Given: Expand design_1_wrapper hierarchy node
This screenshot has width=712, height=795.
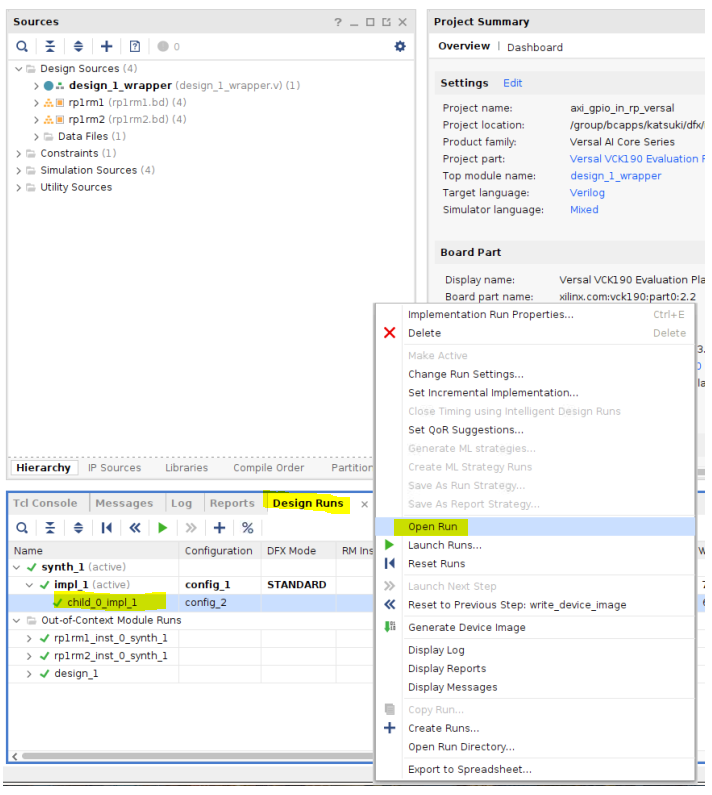Looking at the screenshot, I should (36, 86).
